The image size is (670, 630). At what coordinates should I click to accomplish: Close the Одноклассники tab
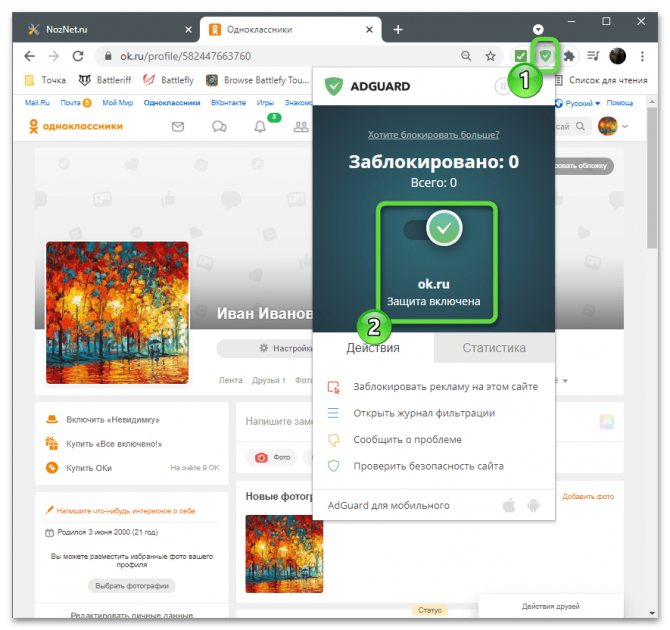coord(370,29)
